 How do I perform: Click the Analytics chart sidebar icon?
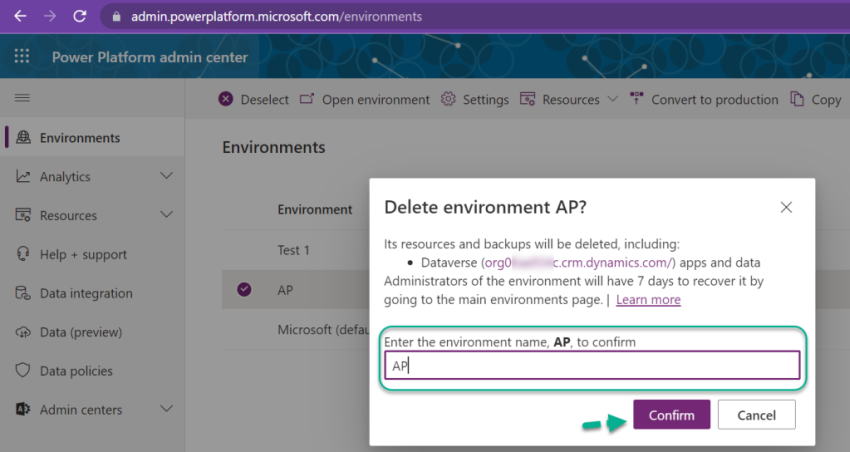(23, 176)
